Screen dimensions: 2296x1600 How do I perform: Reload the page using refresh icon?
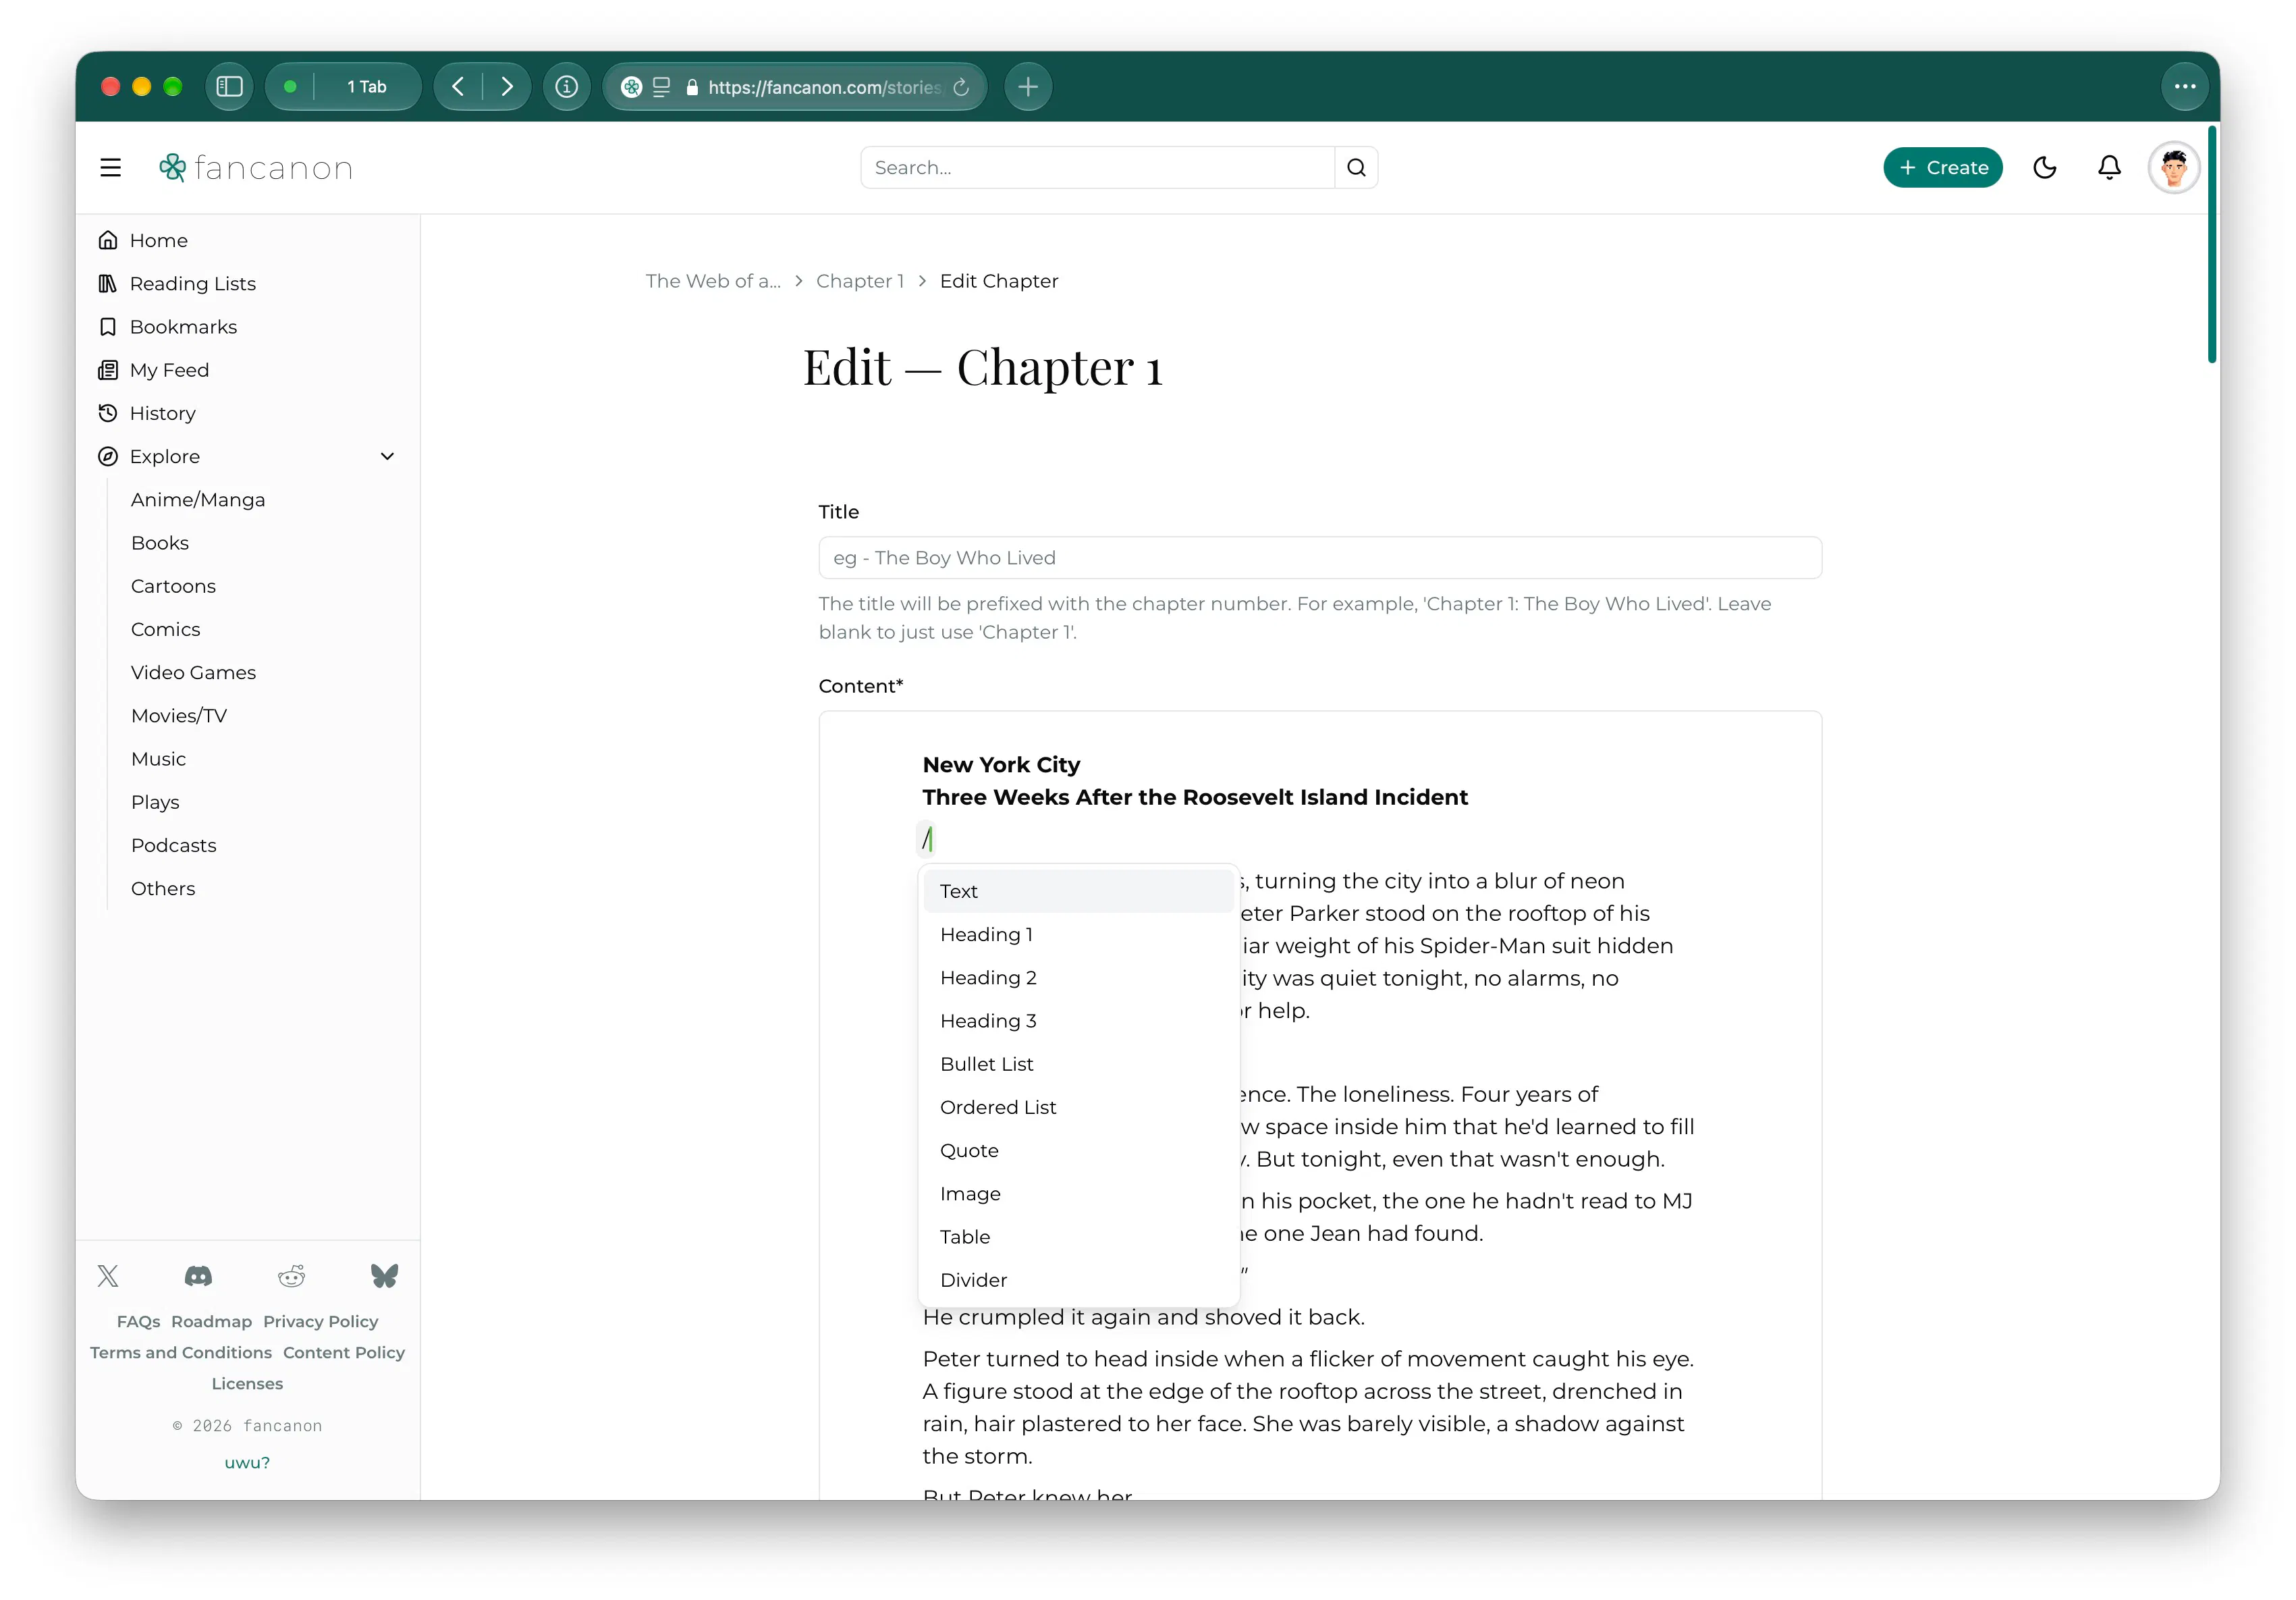961,87
